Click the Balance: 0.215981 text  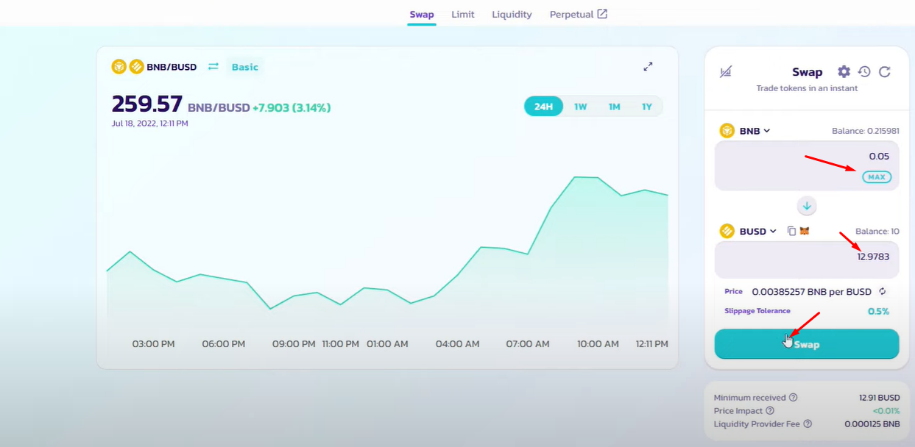(865, 131)
